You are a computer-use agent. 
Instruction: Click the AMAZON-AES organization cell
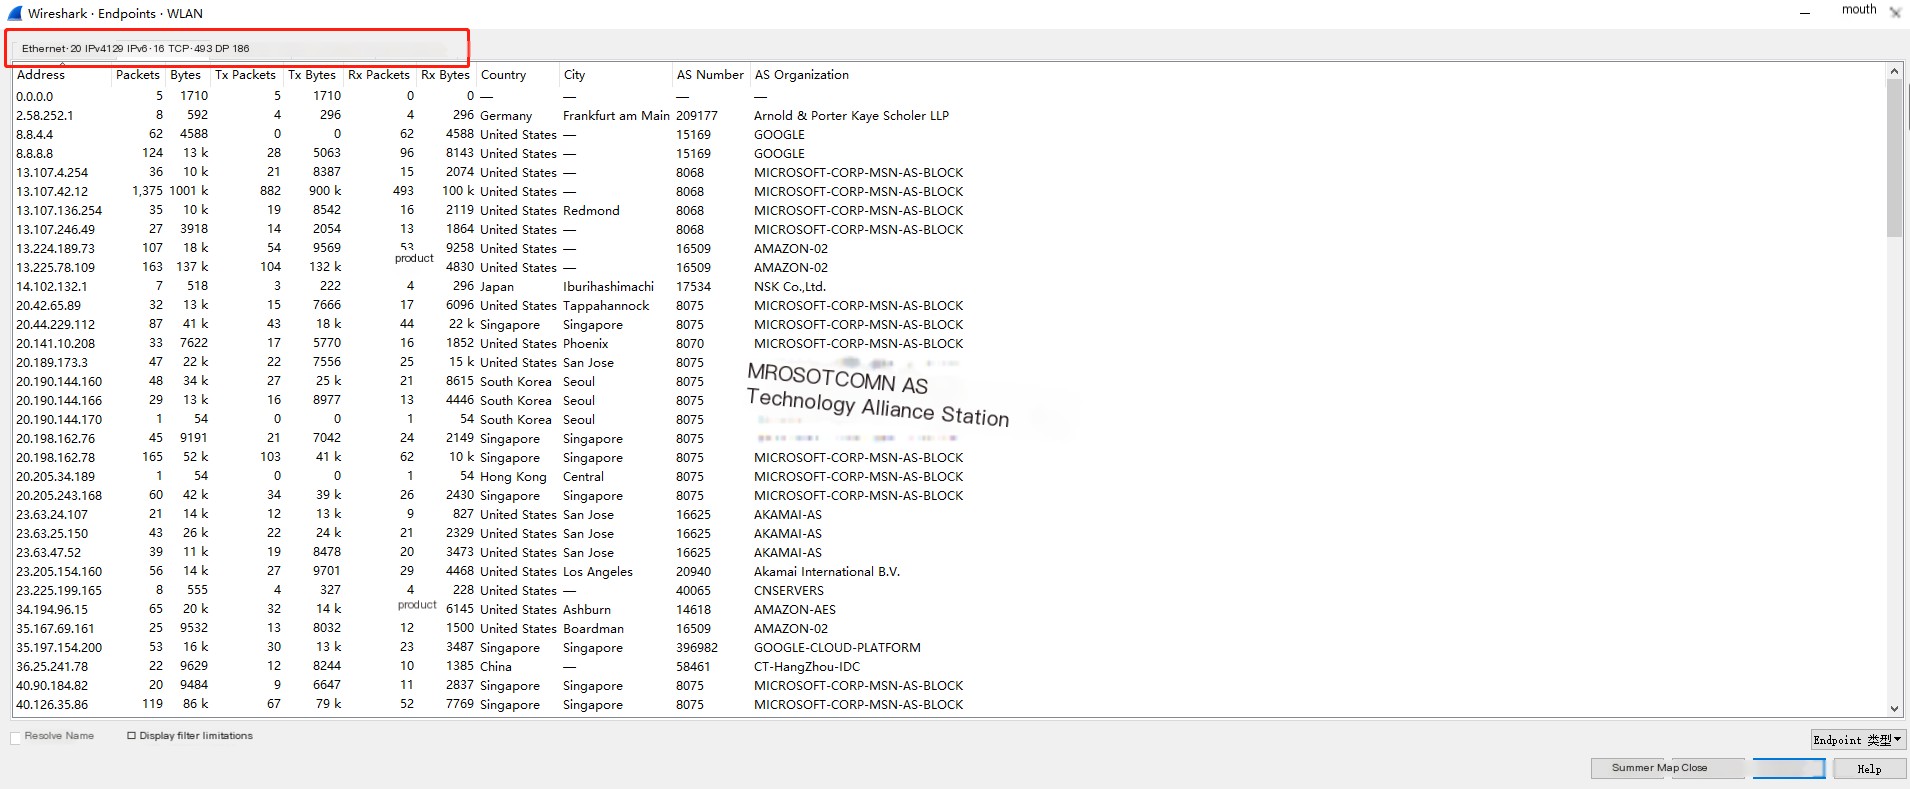795,609
